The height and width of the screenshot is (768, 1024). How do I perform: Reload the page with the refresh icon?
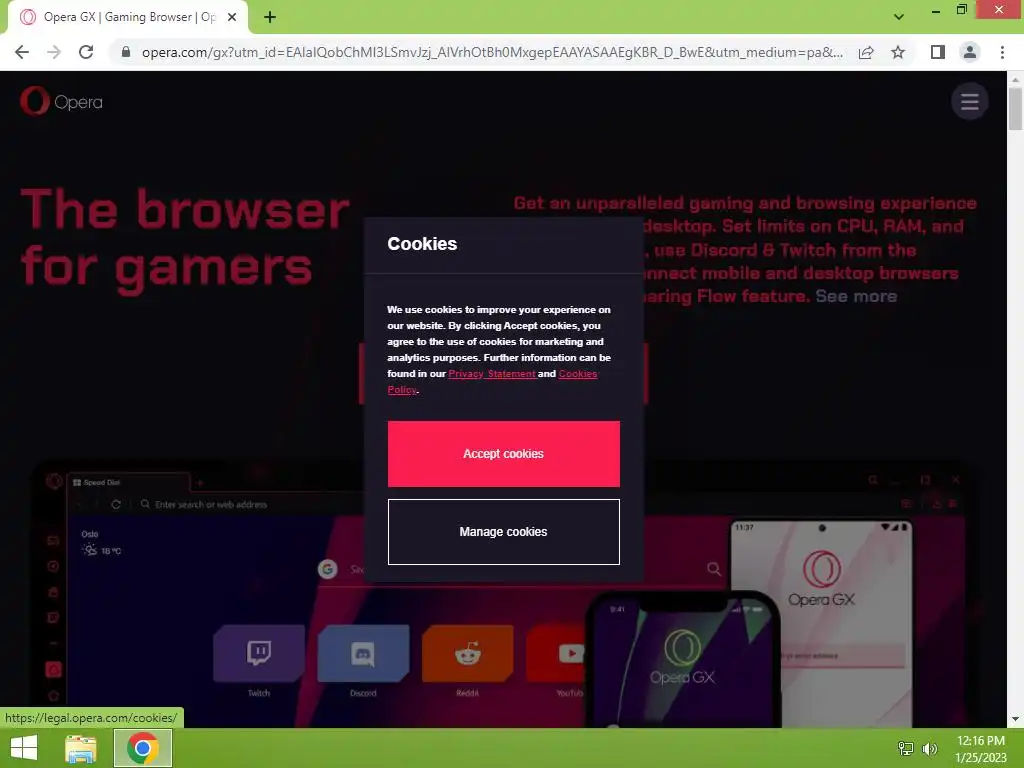(86, 52)
